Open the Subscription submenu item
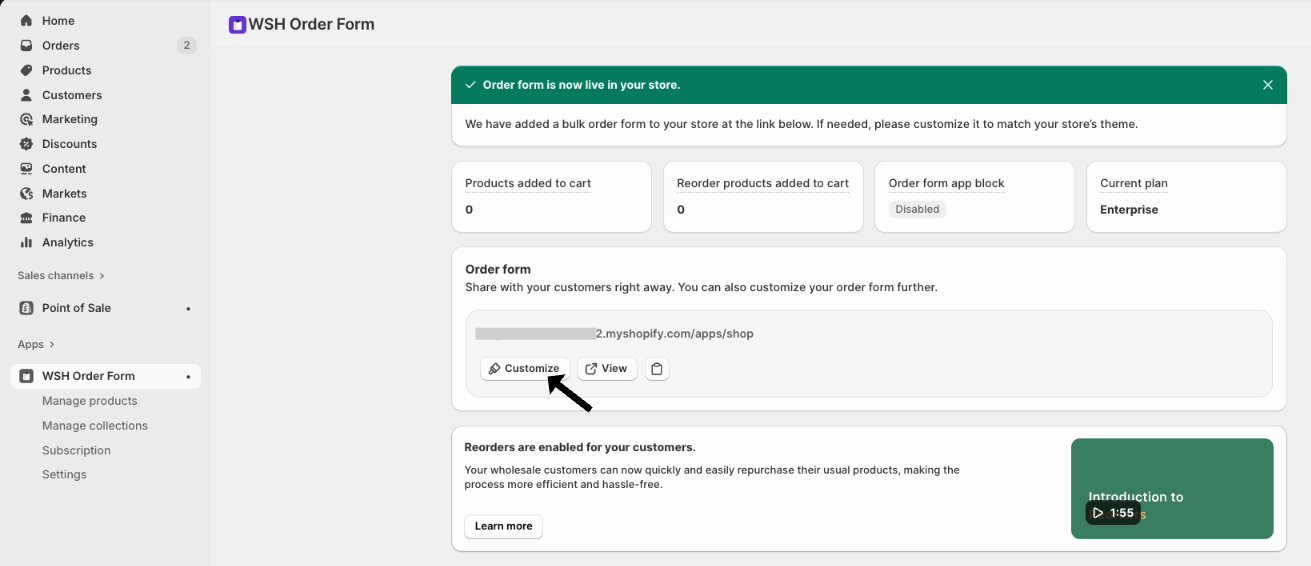 click(x=76, y=451)
